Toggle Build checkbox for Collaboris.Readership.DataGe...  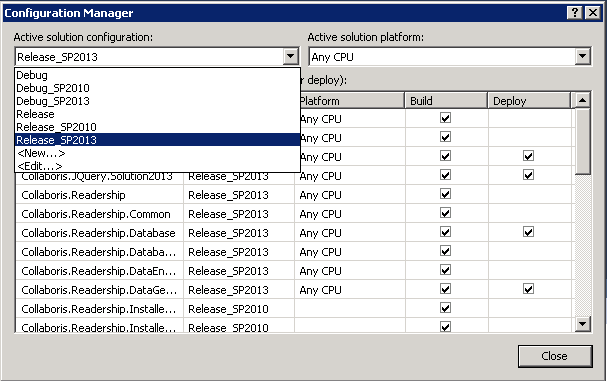[x=446, y=289]
